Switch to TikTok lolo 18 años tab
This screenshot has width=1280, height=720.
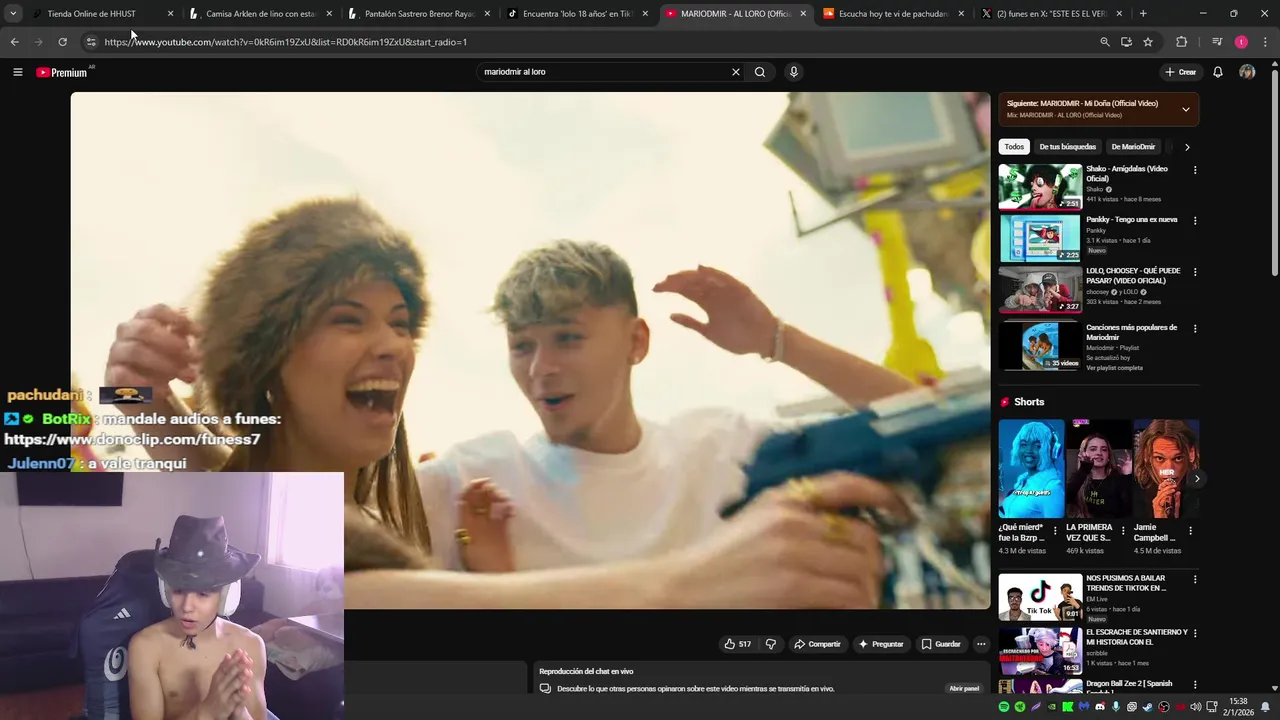[x=577, y=14]
